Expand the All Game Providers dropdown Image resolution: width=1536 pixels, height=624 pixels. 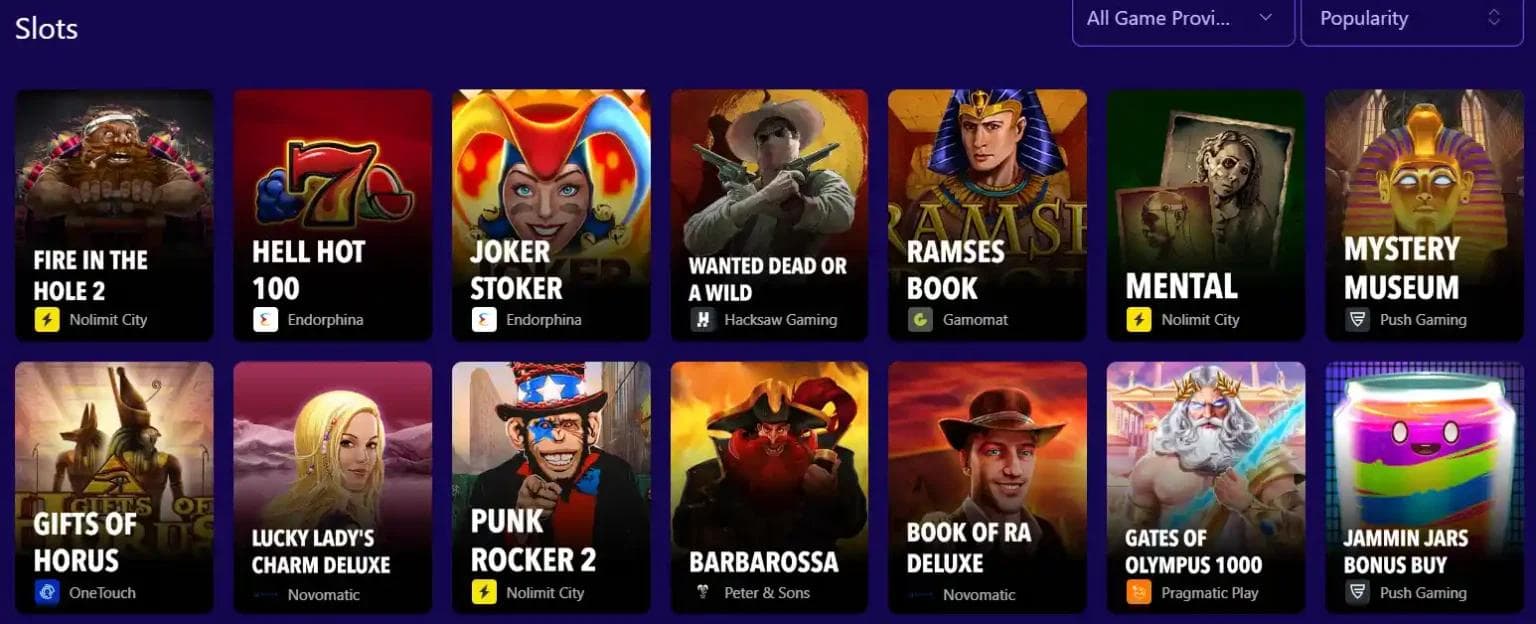point(1182,19)
